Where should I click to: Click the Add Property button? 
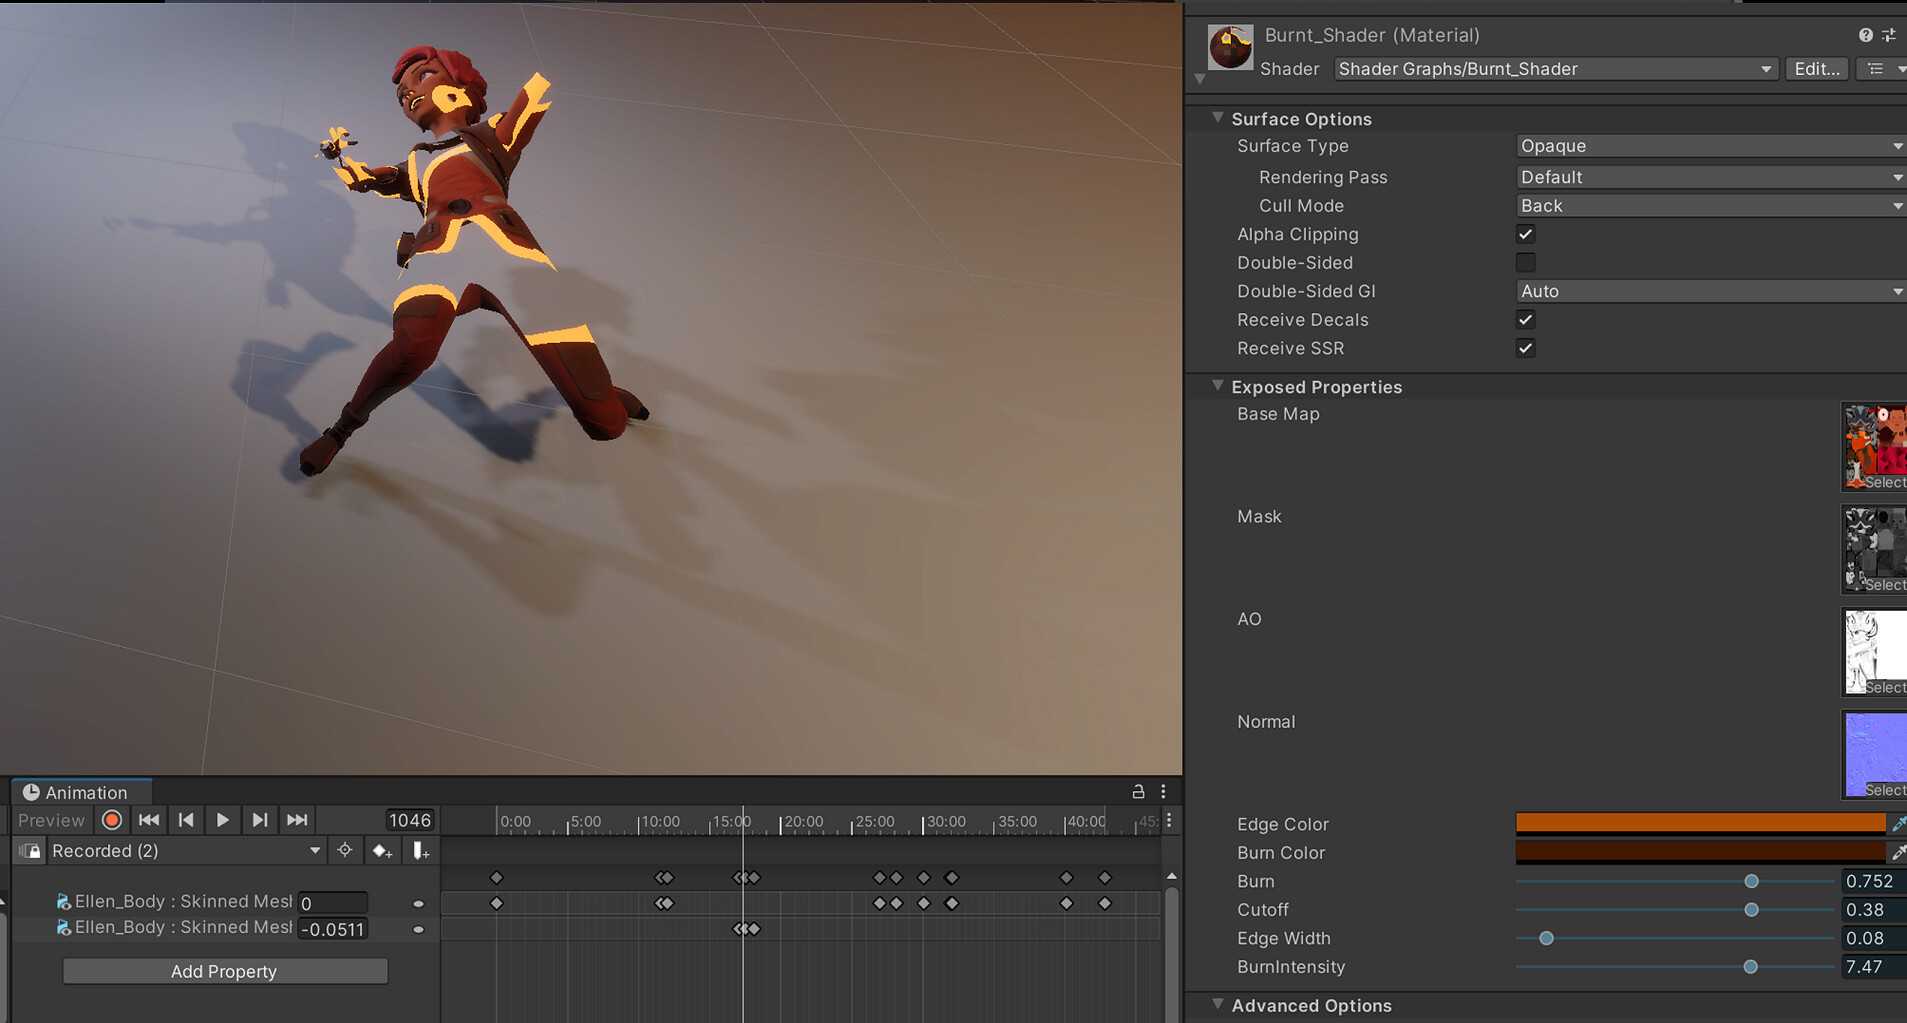223,970
